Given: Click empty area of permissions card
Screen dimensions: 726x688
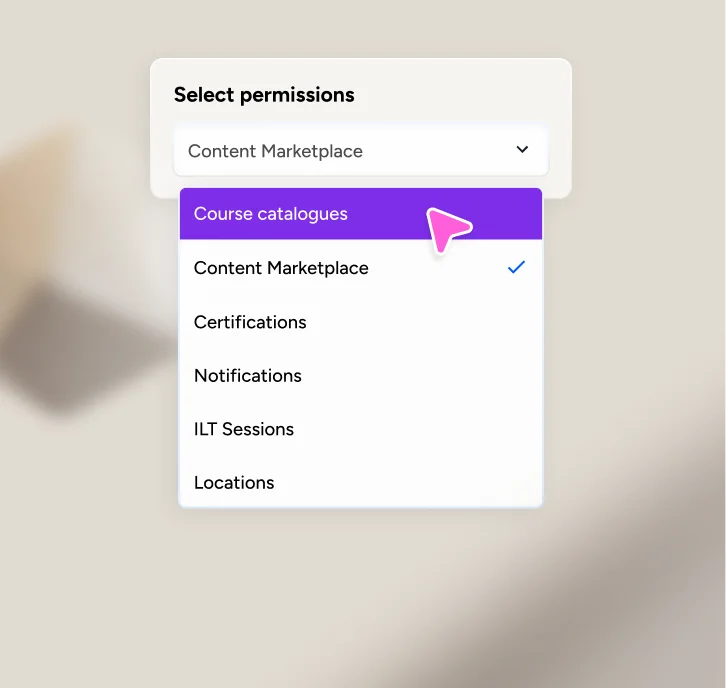Looking at the screenshot, I should point(463,93).
